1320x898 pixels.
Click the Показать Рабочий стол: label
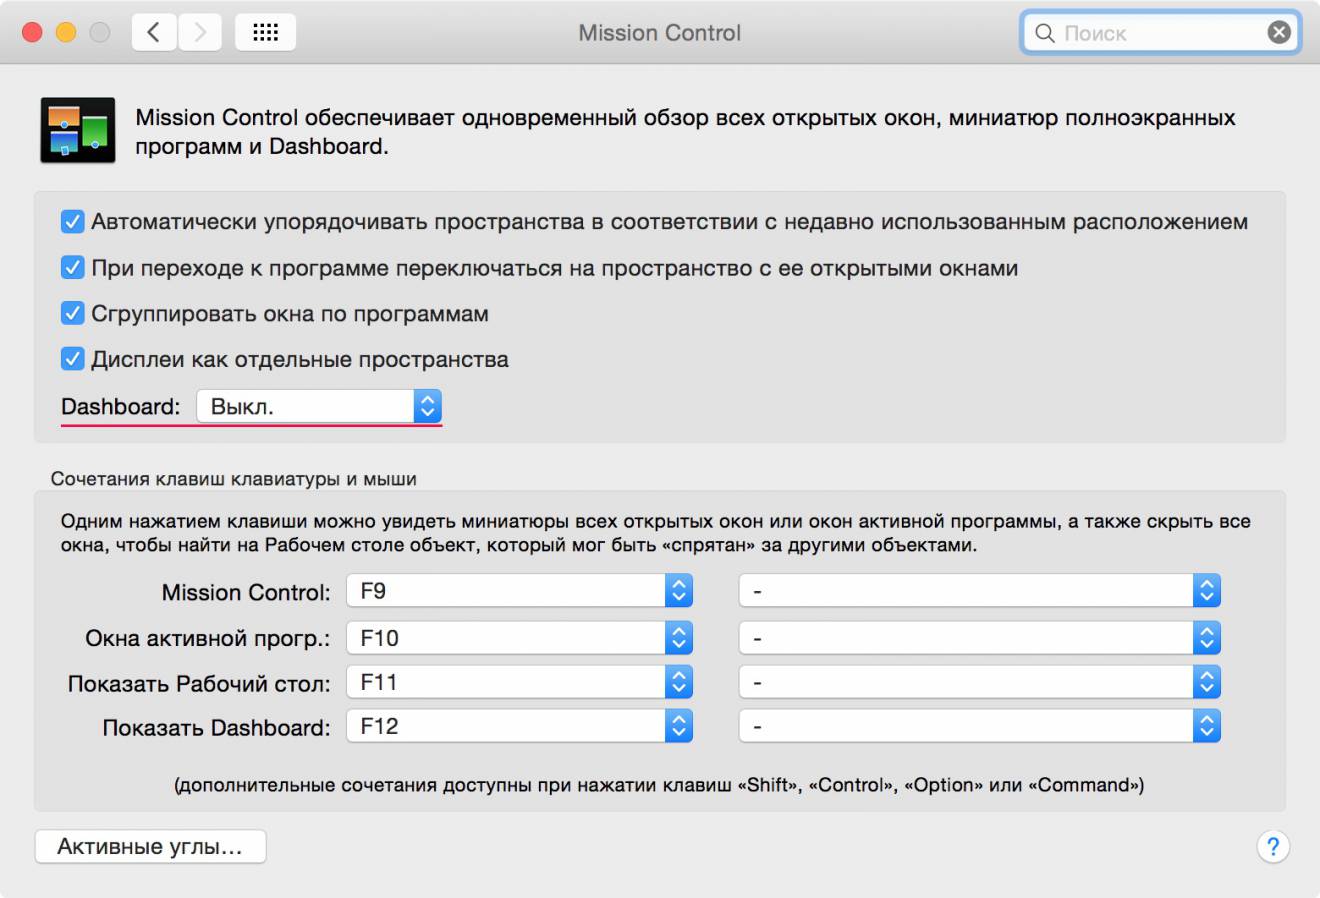[x=199, y=684]
